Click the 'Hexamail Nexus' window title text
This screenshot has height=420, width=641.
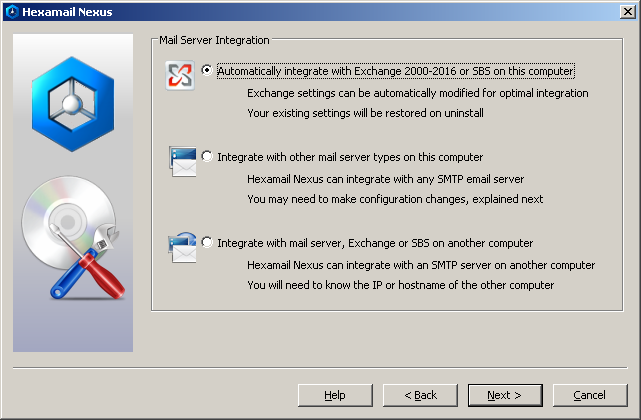pyautogui.click(x=67, y=12)
